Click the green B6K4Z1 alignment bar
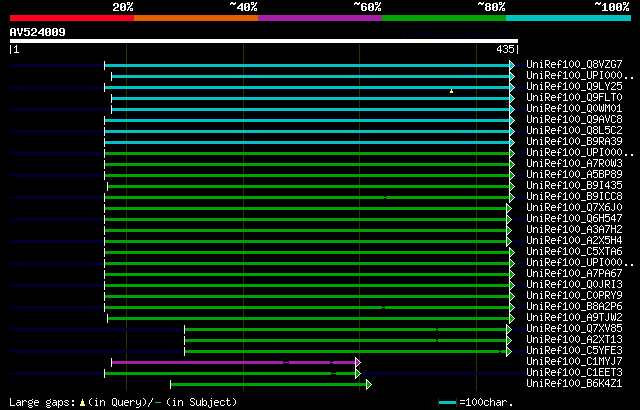The image size is (640, 410). point(269,385)
